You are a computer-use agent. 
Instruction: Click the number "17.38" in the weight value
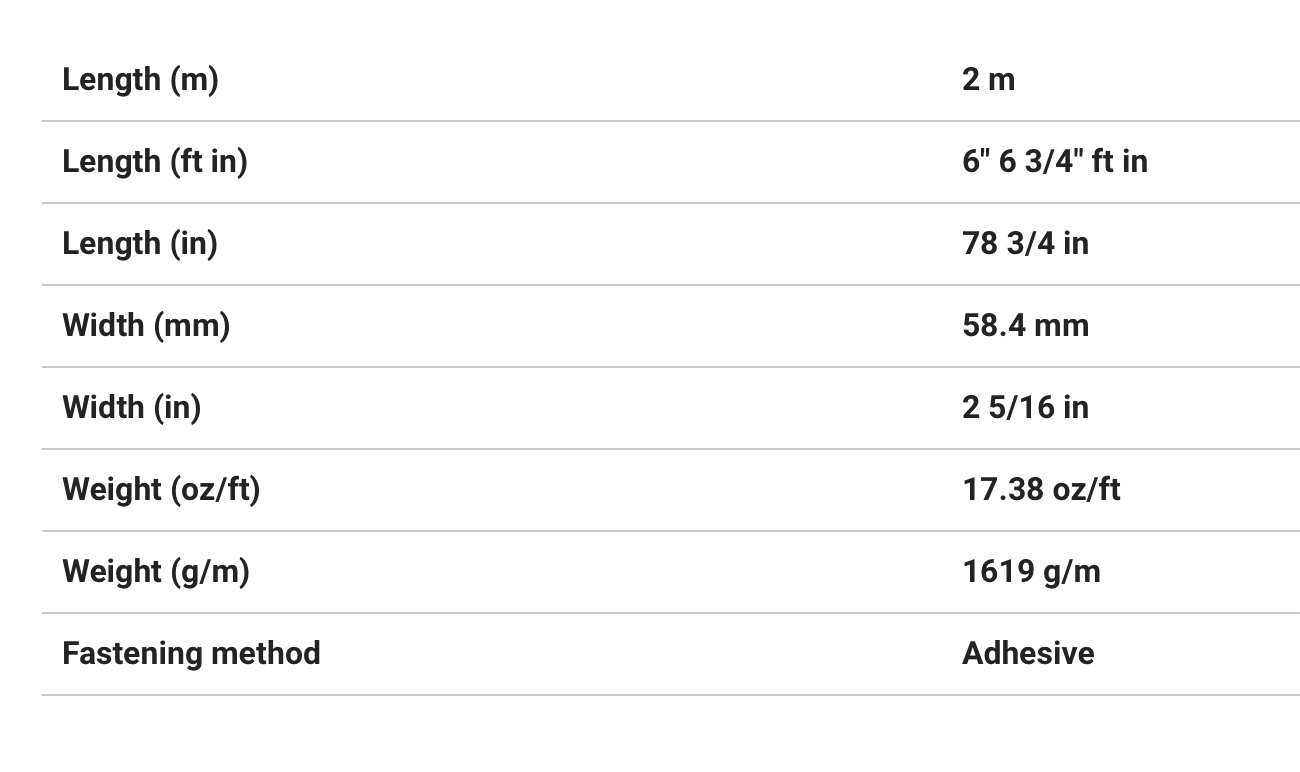click(1002, 489)
